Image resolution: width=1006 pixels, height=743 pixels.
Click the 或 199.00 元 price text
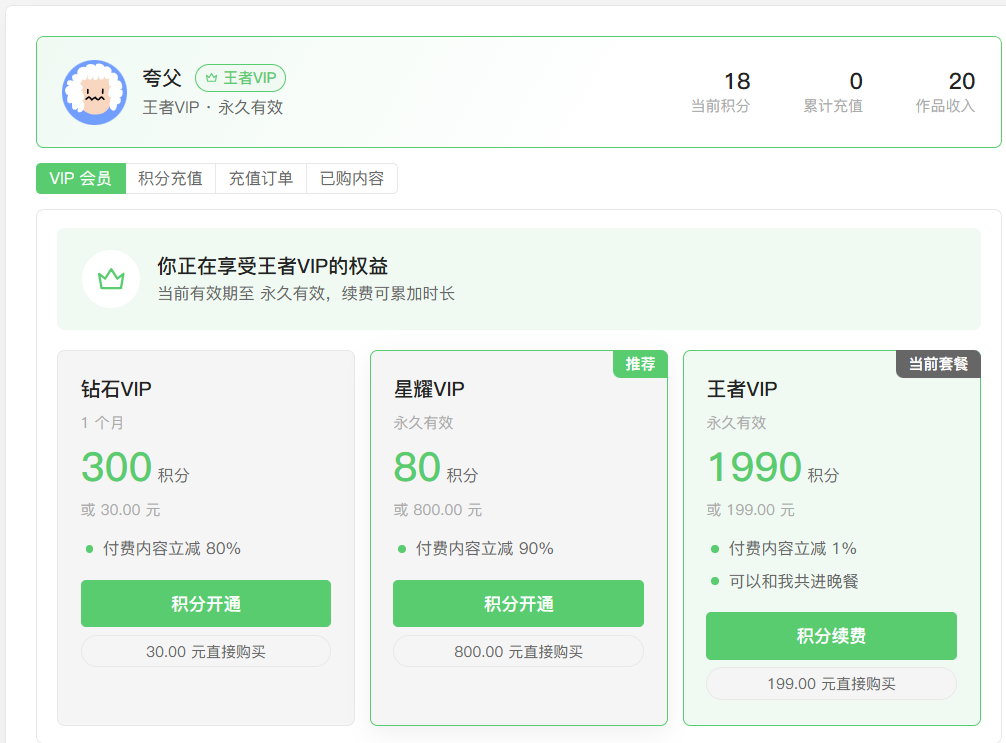coord(751,510)
